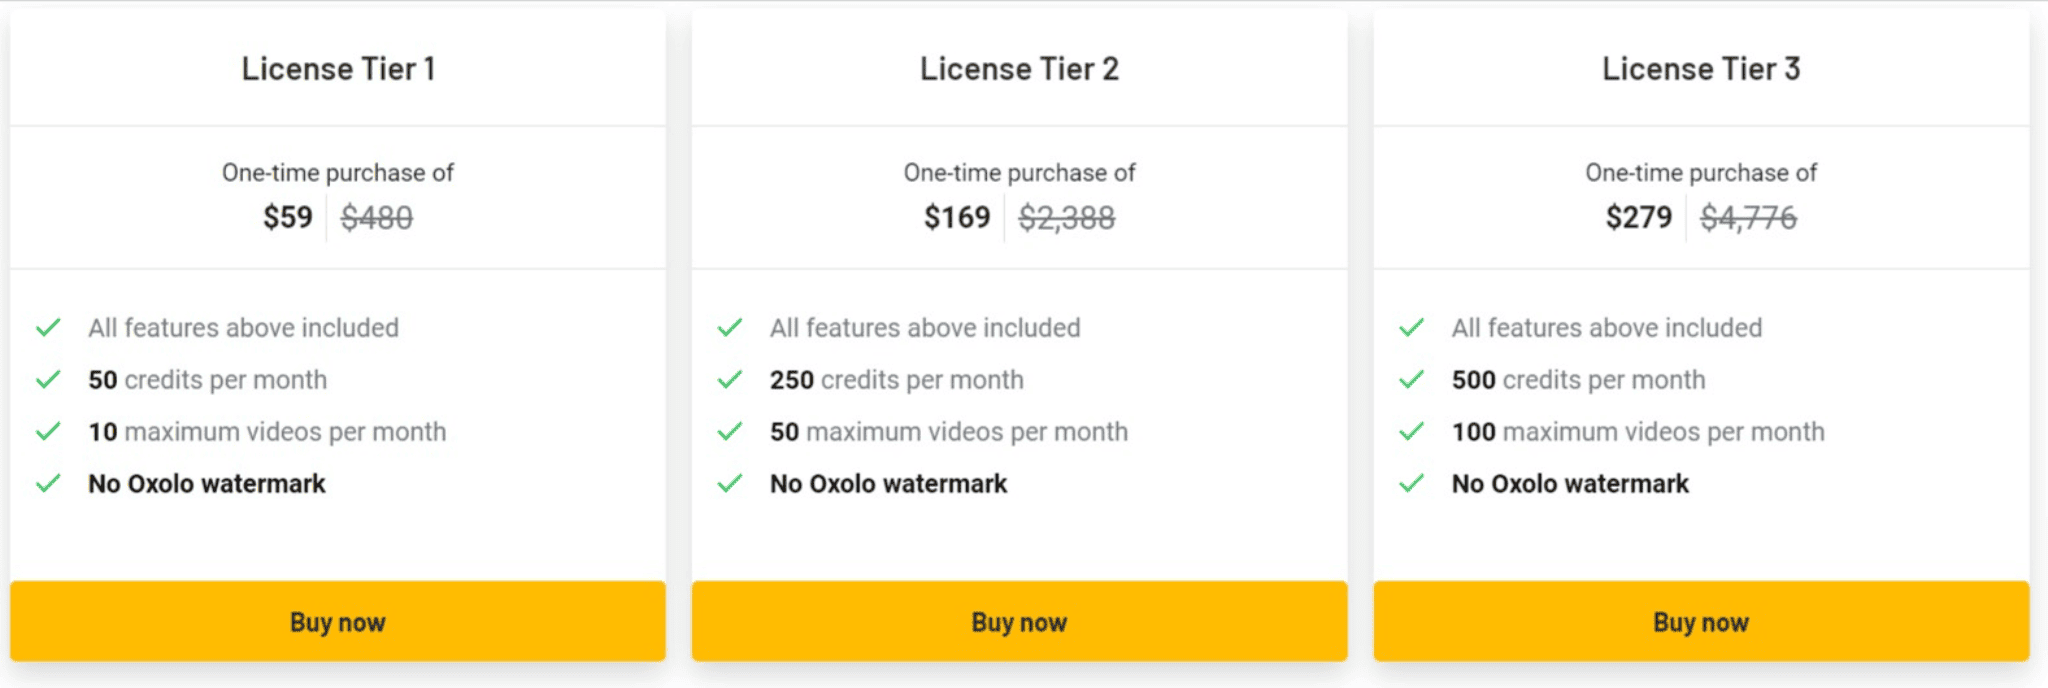The width and height of the screenshot is (2048, 688).
Task: Click the $59 price in Tier 1
Action: pyautogui.click(x=288, y=217)
